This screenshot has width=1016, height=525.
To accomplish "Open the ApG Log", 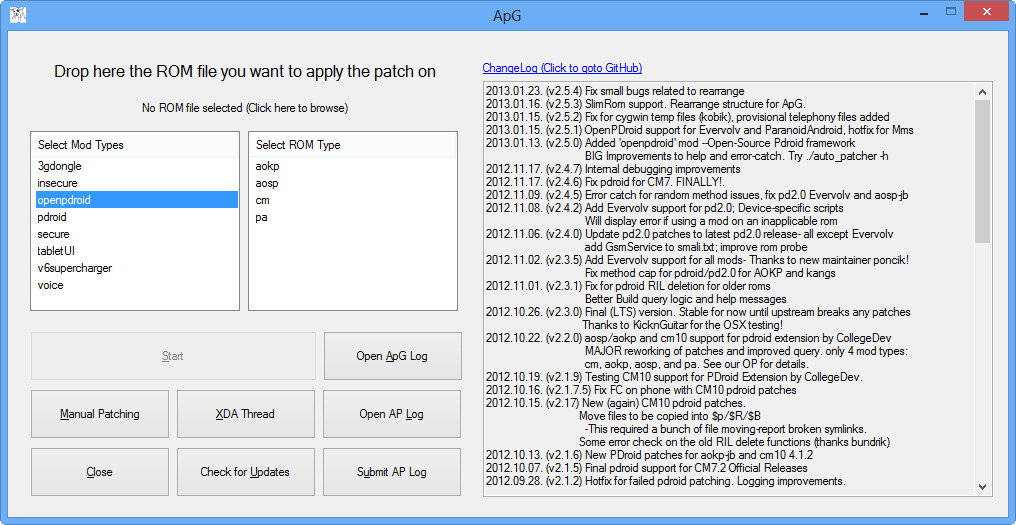I will pyautogui.click(x=392, y=356).
